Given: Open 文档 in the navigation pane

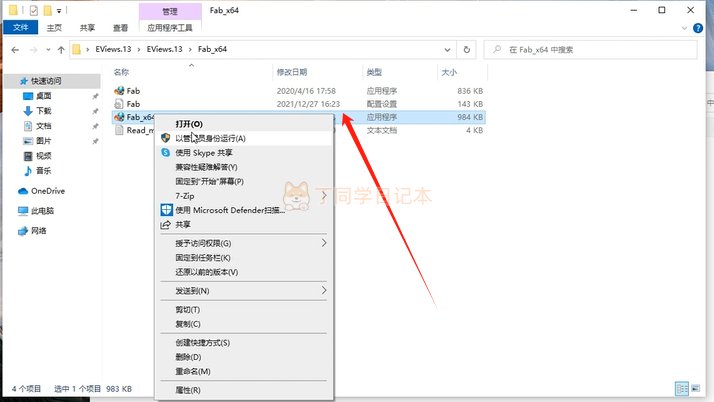Looking at the screenshot, I should click(44, 126).
